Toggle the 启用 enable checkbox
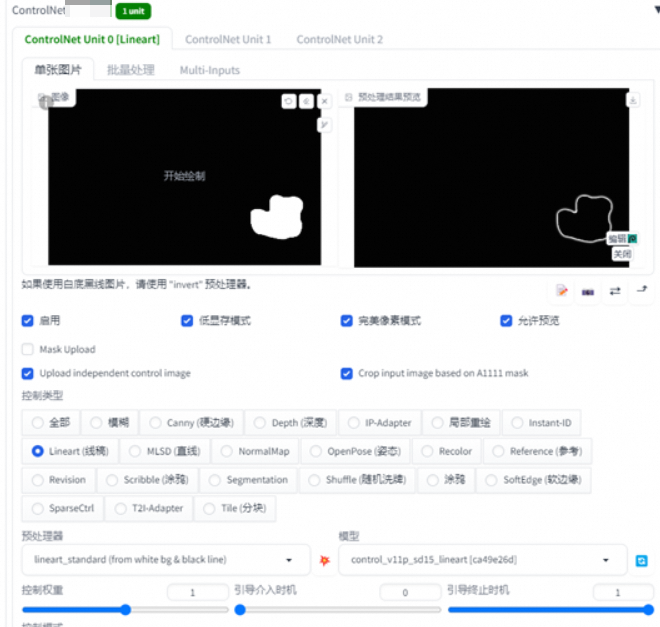 tap(27, 321)
